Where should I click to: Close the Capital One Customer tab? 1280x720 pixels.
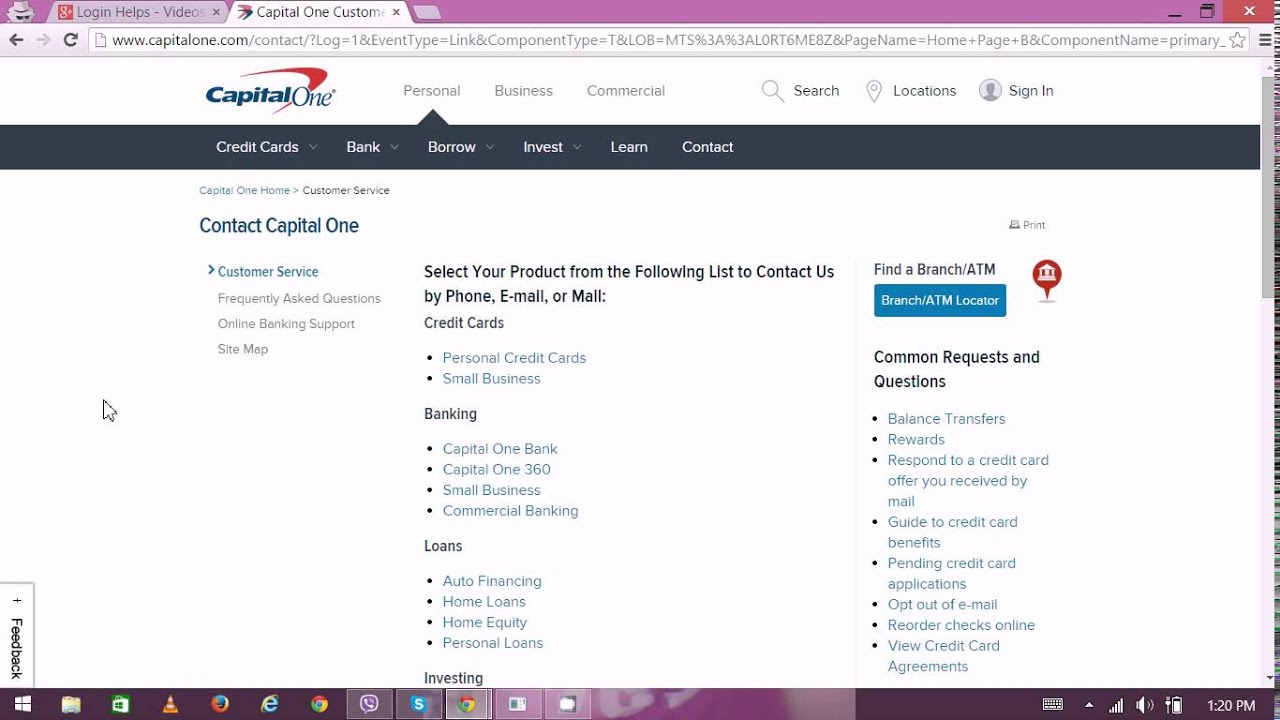[x=397, y=12]
